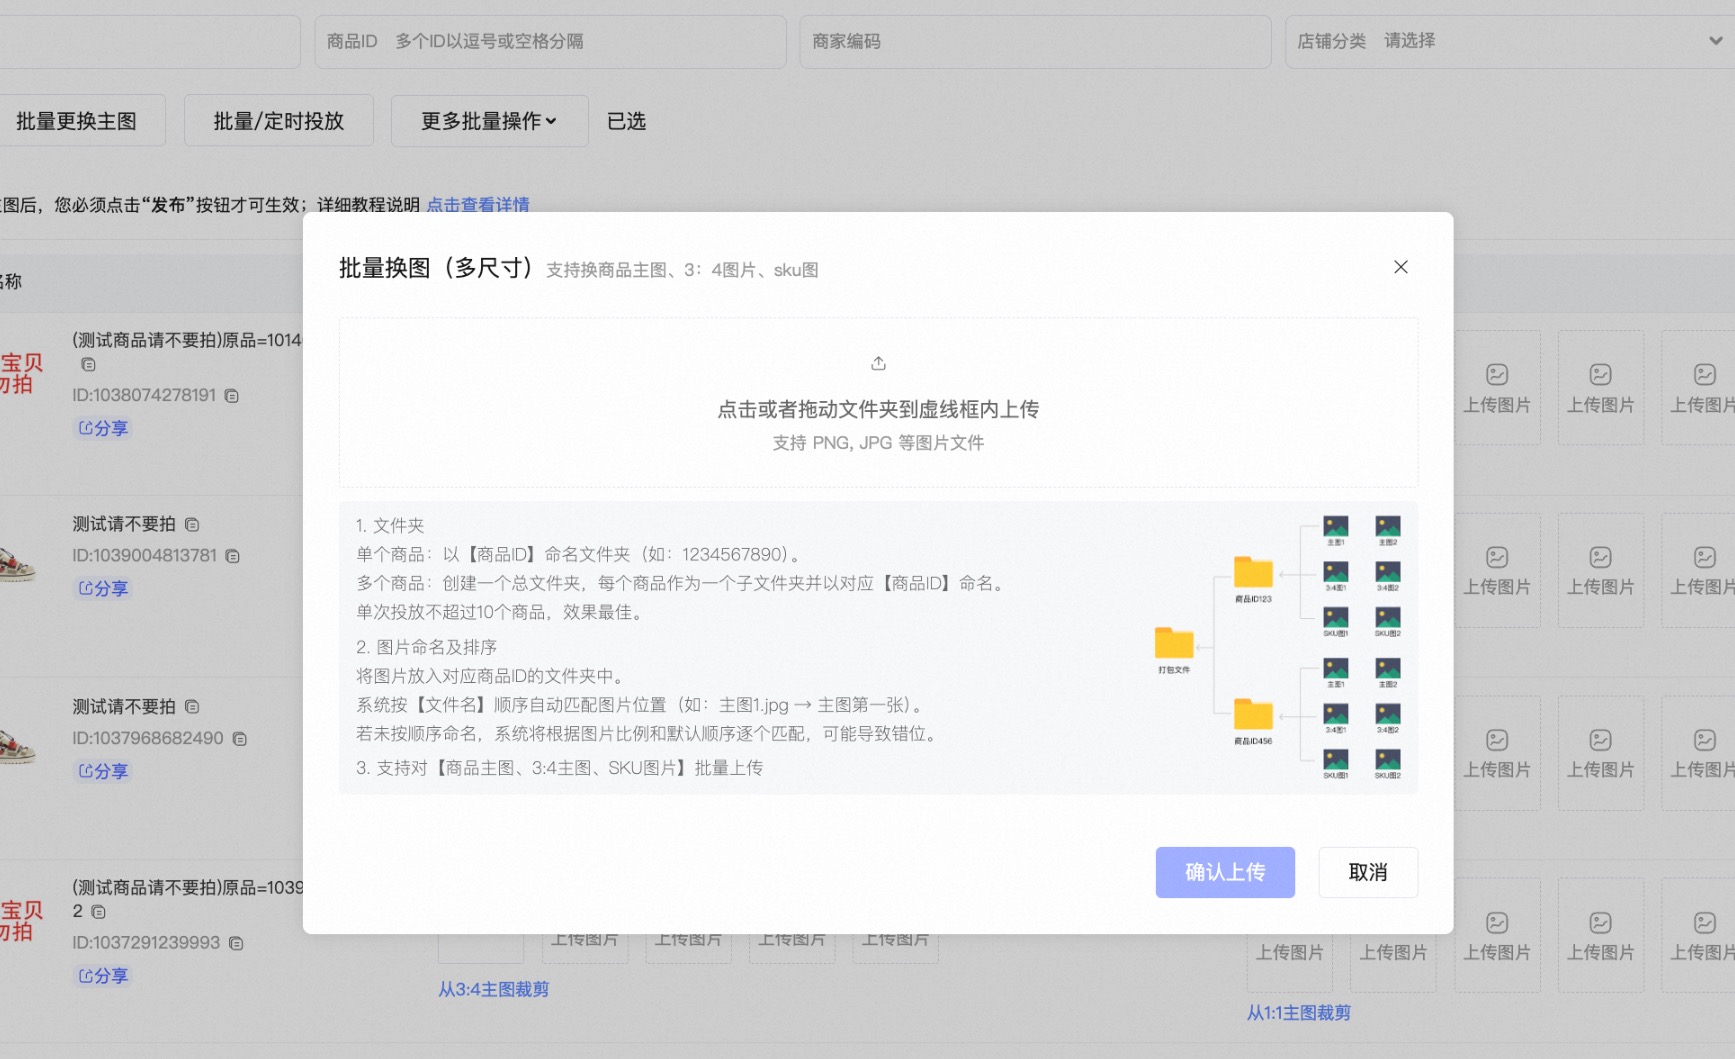This screenshot has height=1059, width=1735.
Task: Share product with ID 1037968682490
Action: (x=103, y=771)
